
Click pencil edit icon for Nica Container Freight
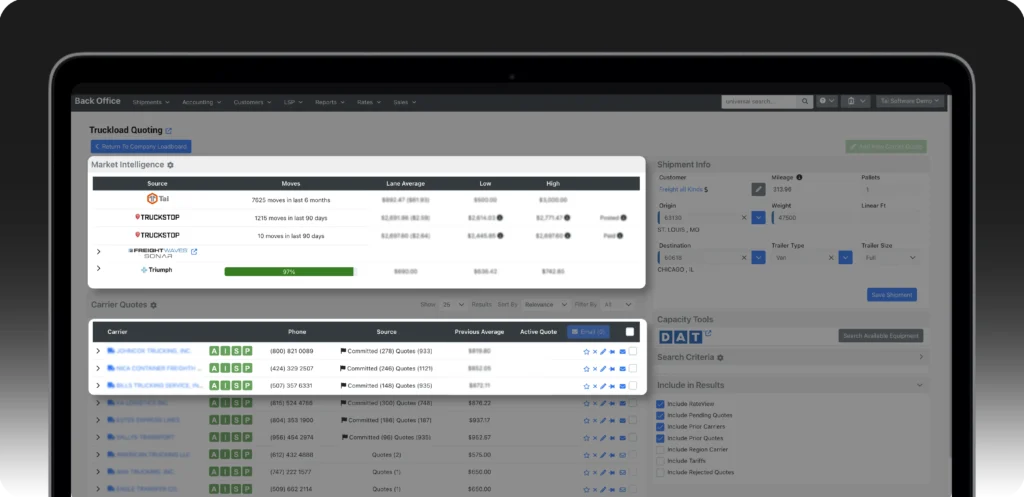coord(603,369)
